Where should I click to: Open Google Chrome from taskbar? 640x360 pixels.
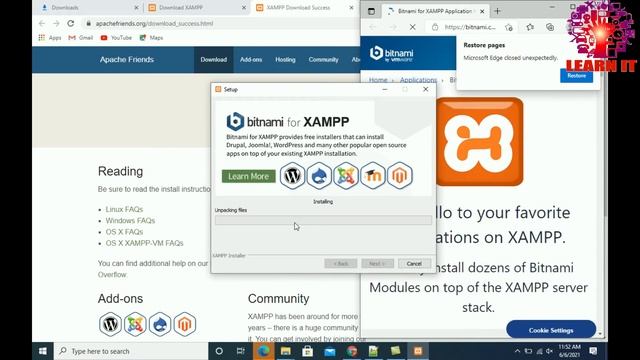click(x=352, y=351)
